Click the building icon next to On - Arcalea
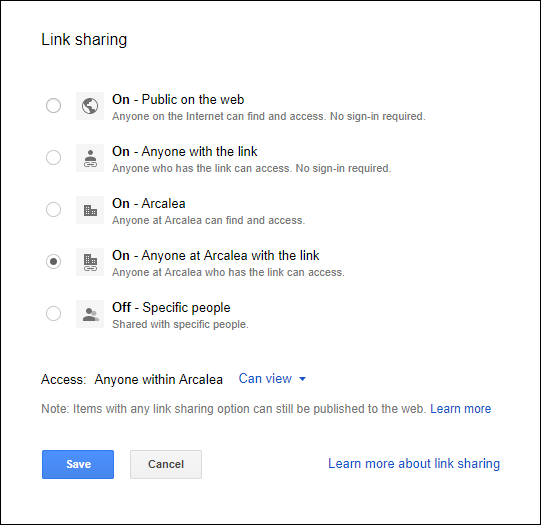 tap(90, 210)
